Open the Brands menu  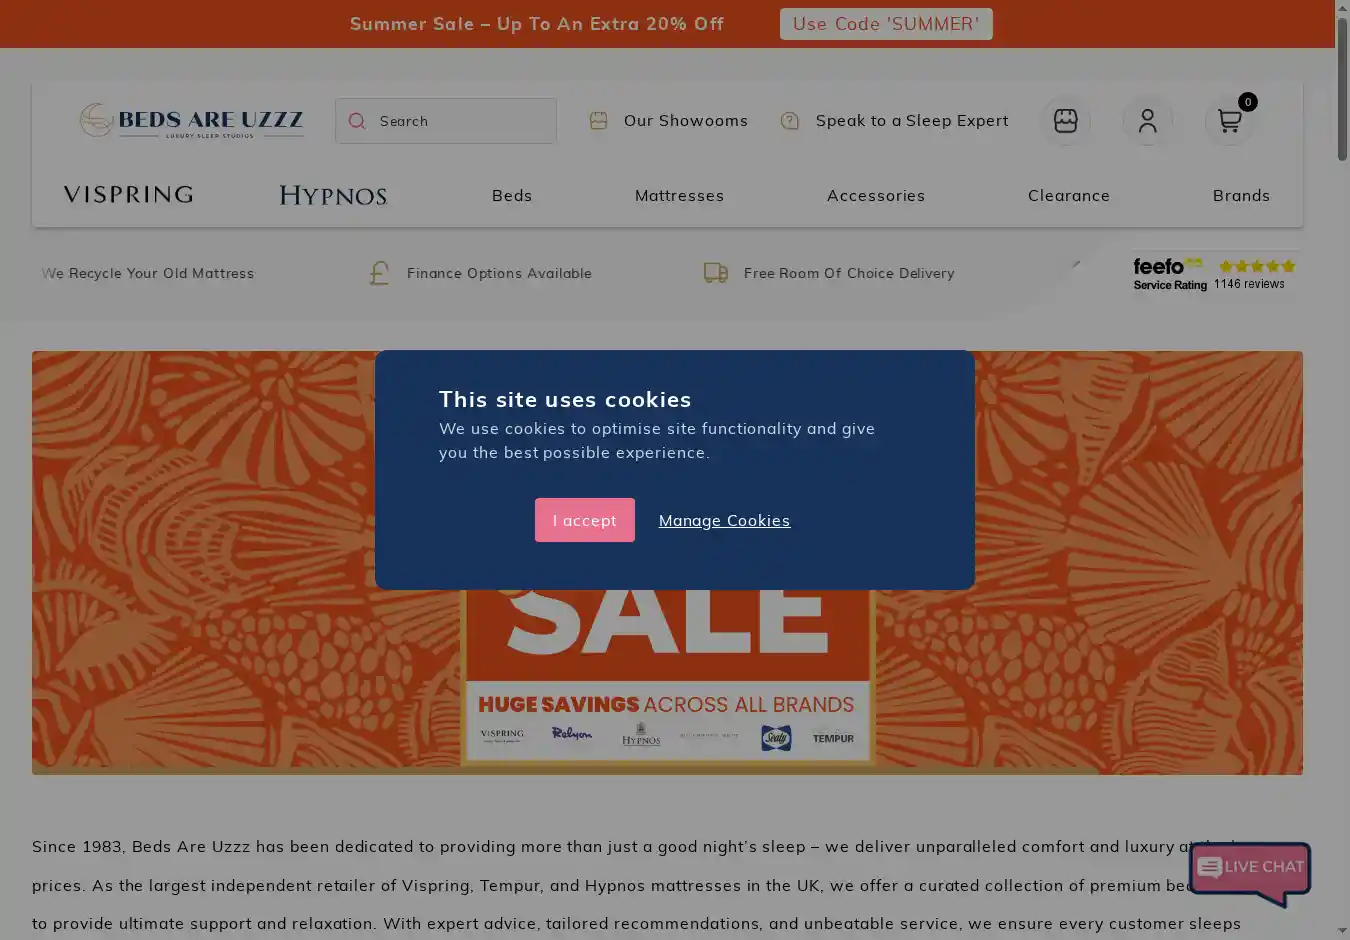click(x=1241, y=196)
